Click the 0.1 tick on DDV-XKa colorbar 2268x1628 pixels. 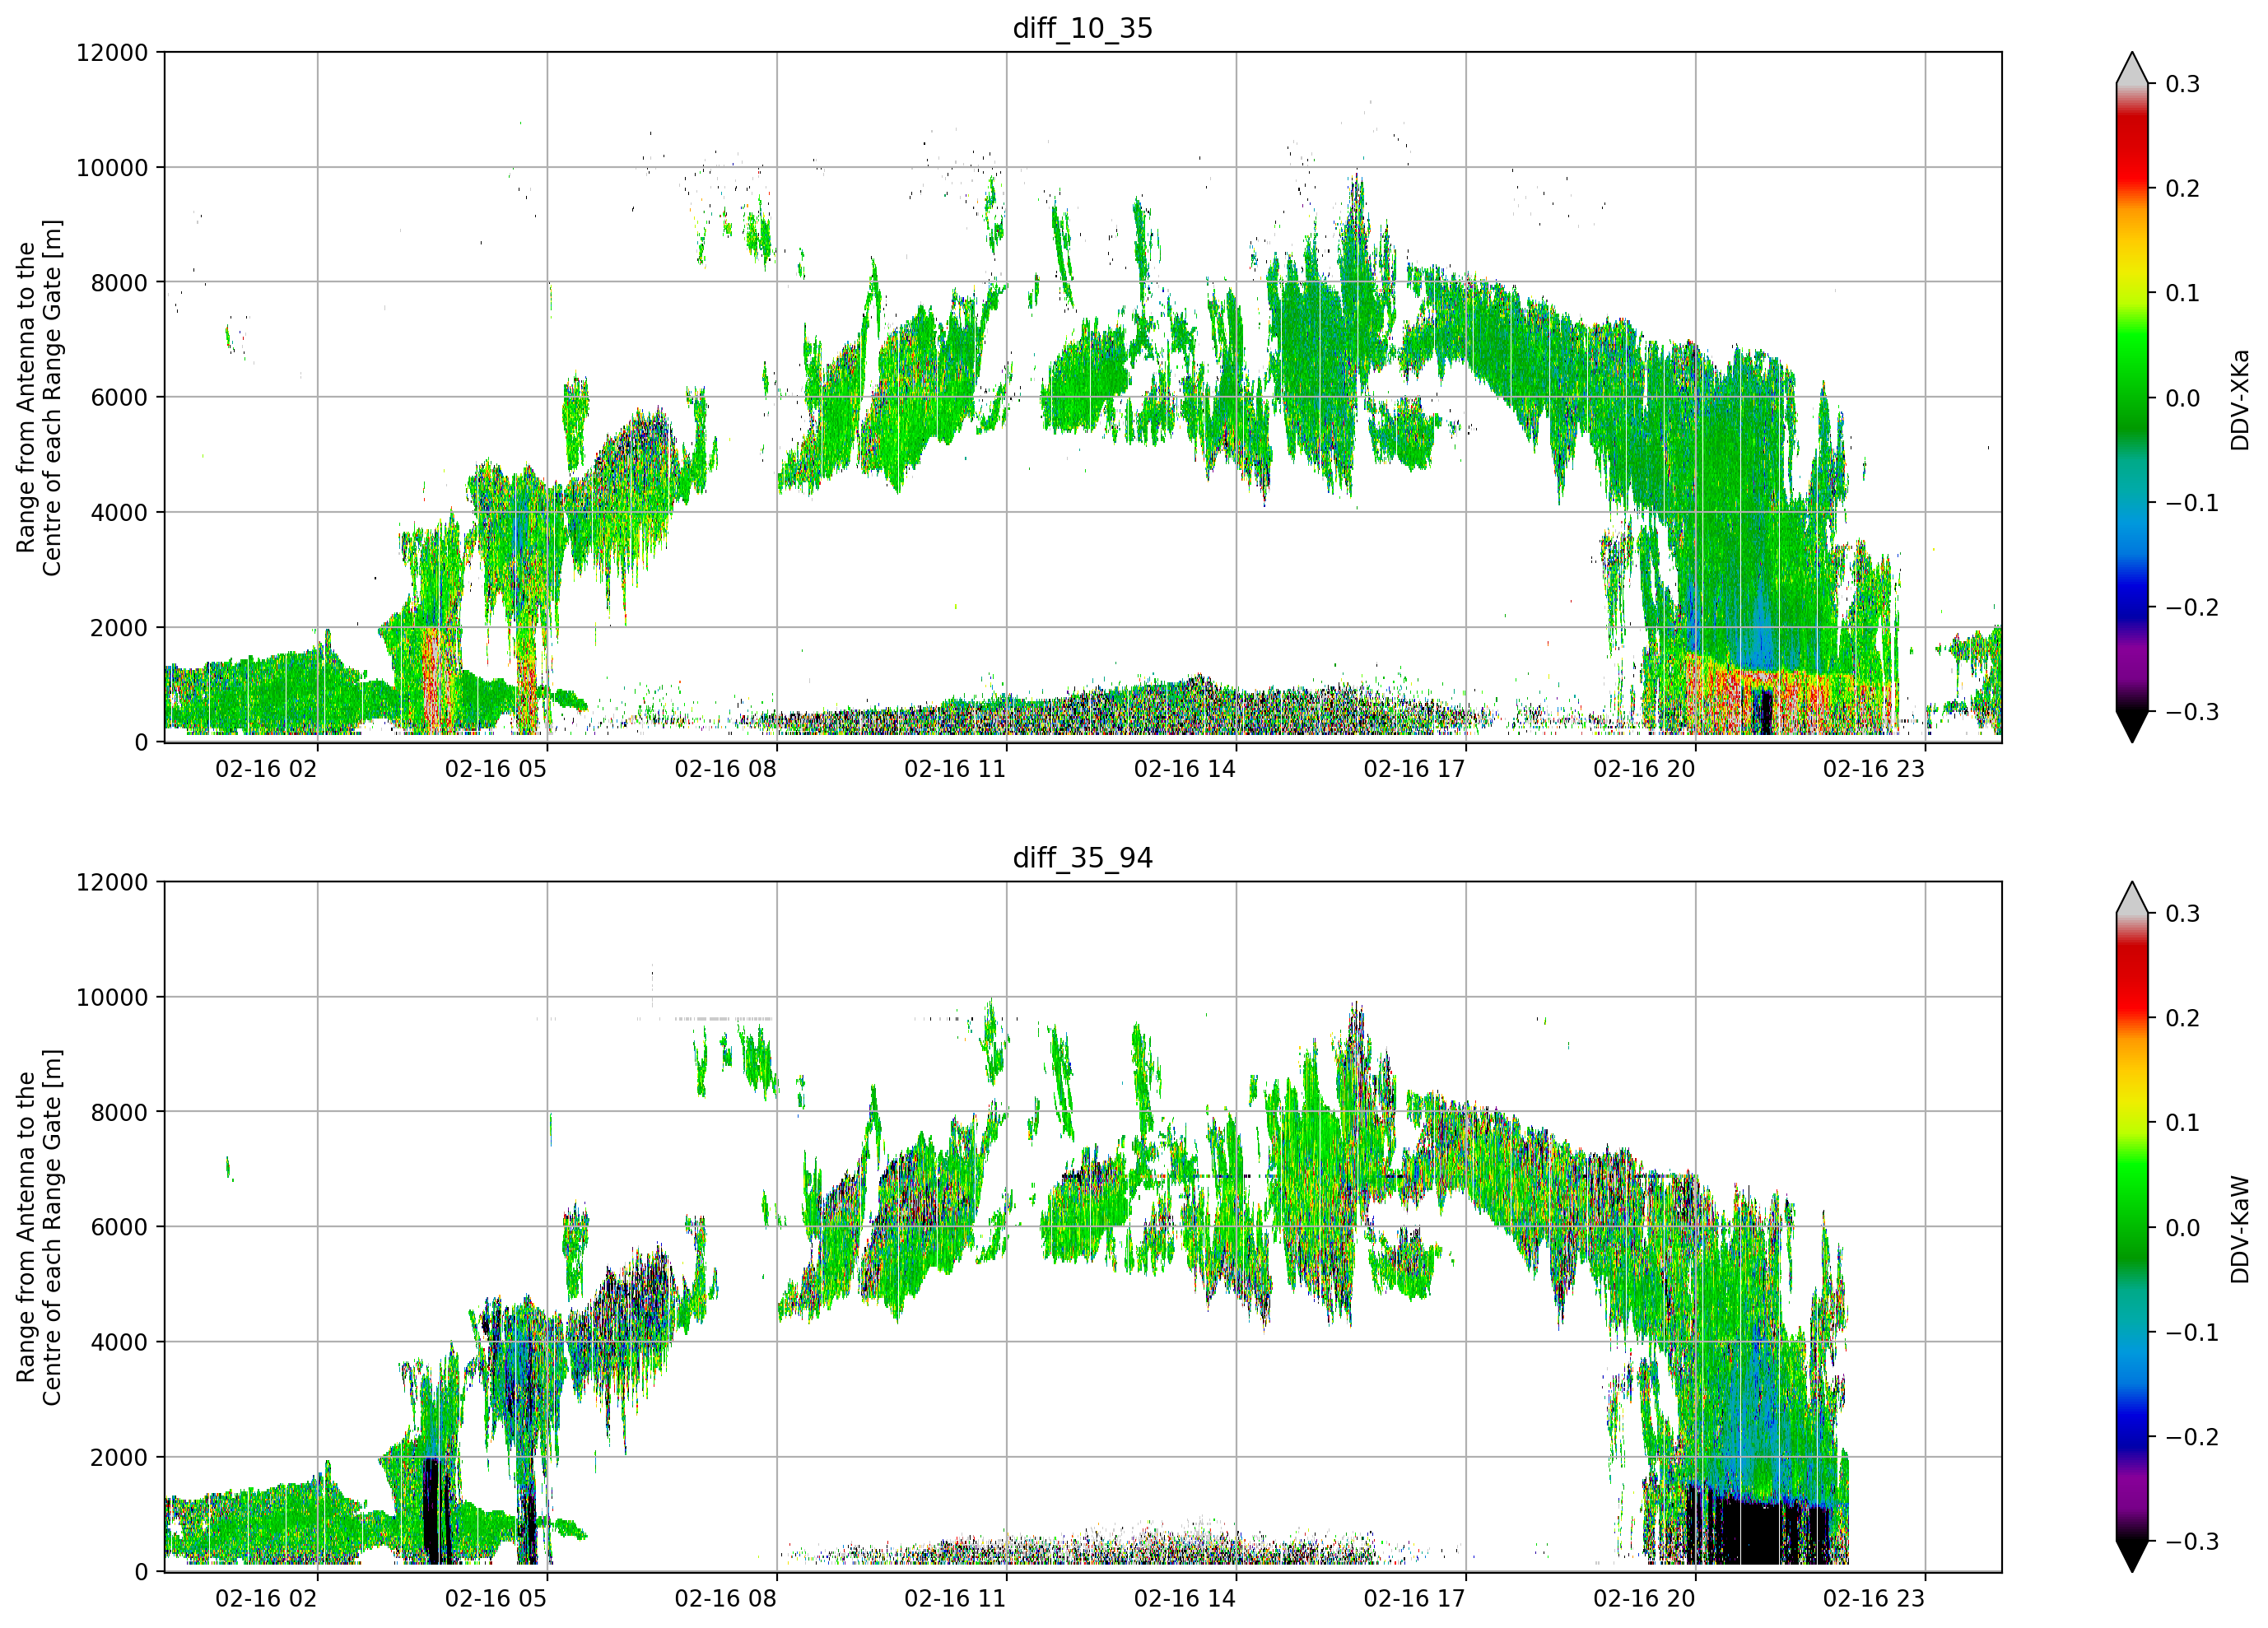2182,293
